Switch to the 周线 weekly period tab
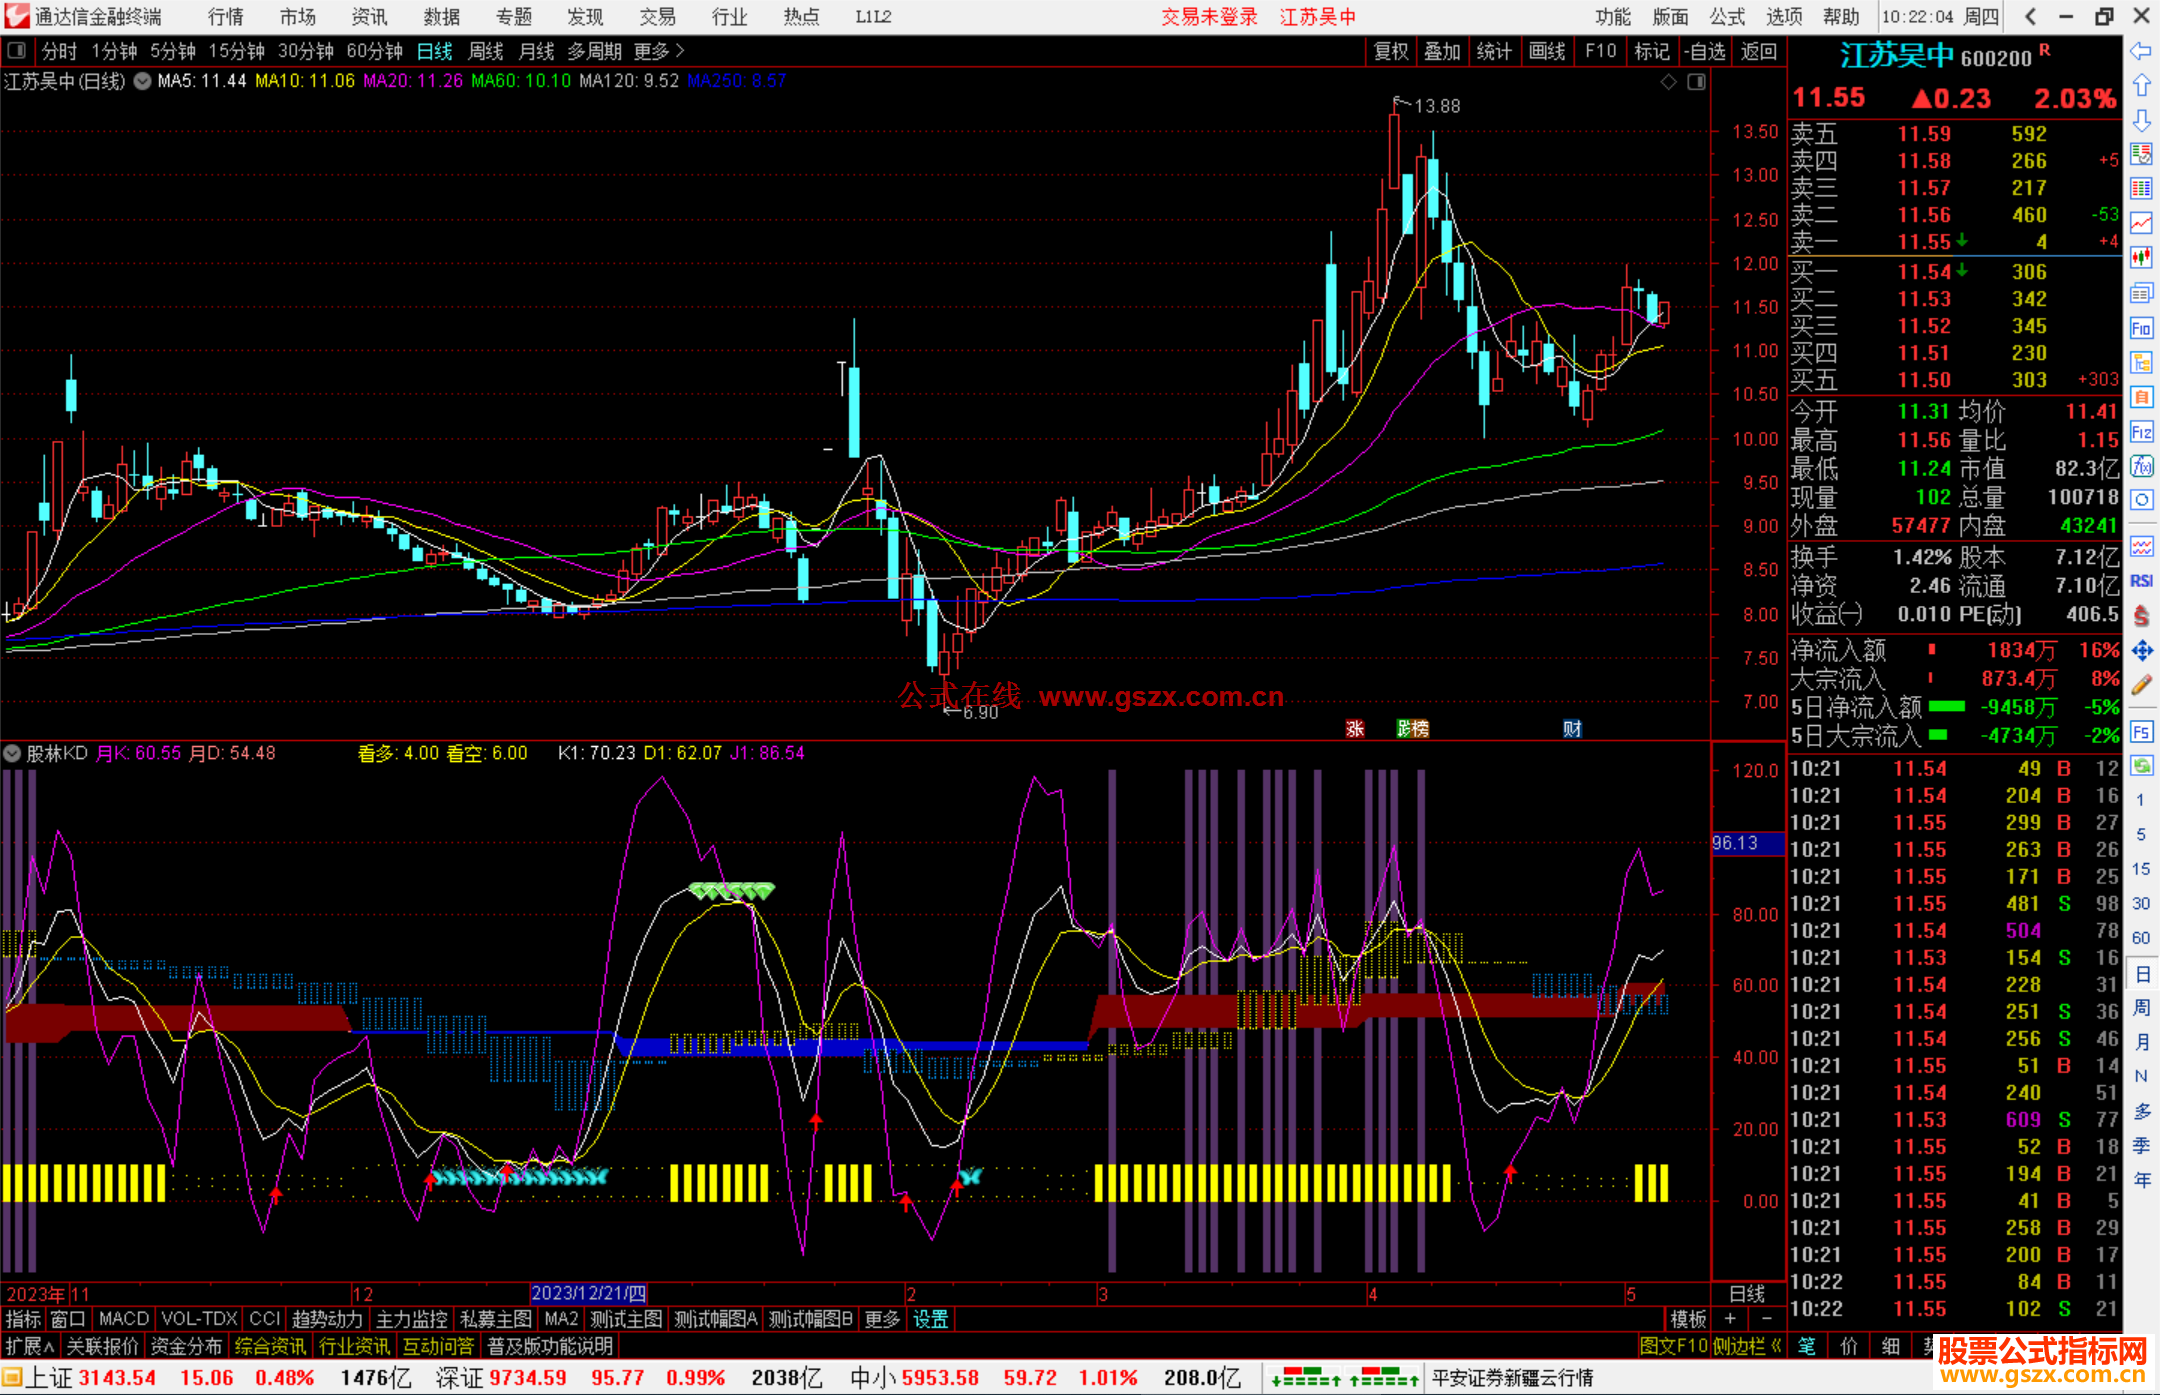The image size is (2160, 1395). (486, 51)
